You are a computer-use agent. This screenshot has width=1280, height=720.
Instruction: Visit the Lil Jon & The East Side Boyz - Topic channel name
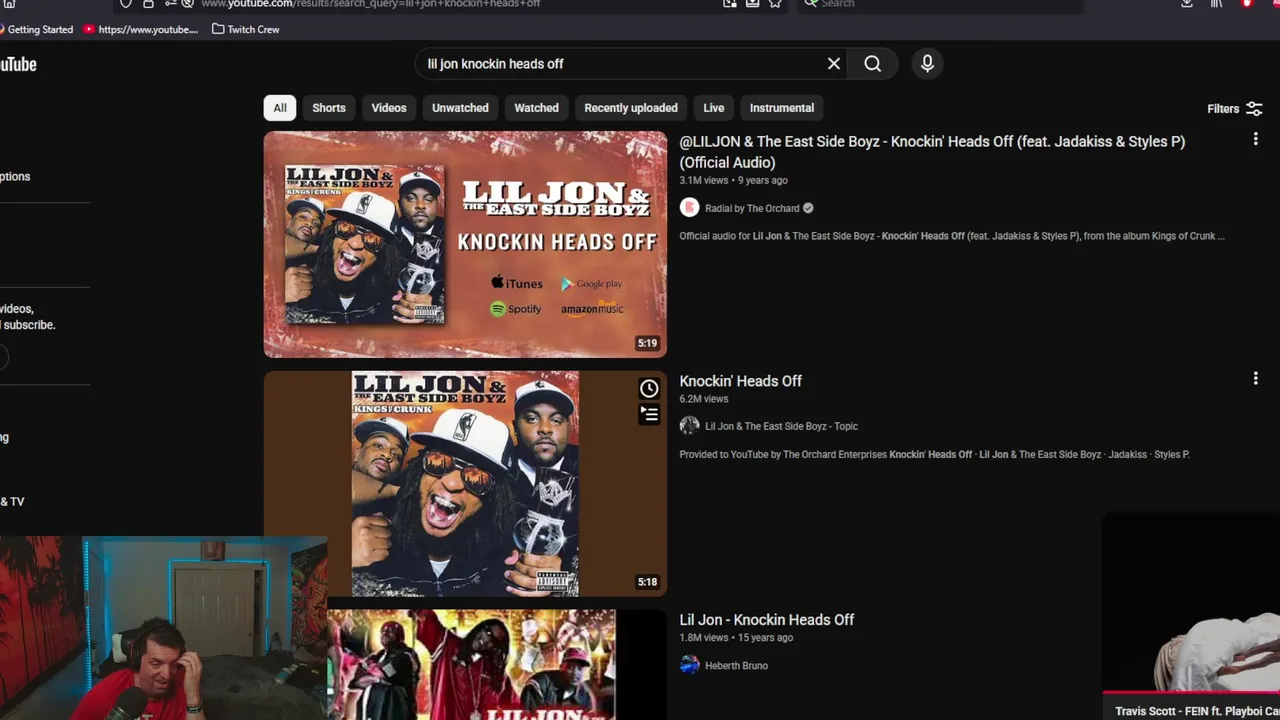781,426
